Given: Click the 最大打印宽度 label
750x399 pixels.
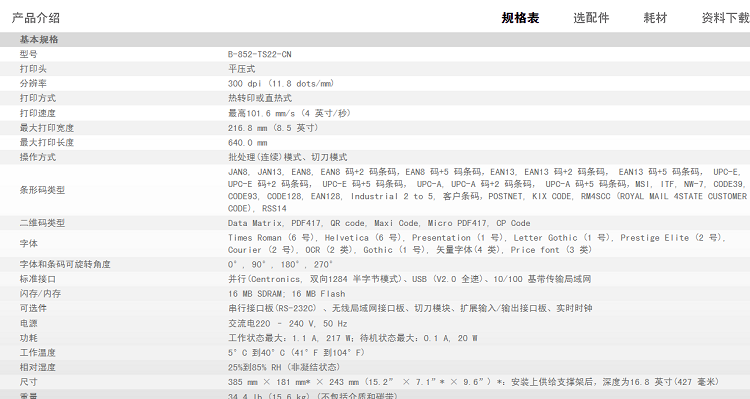Looking at the screenshot, I should pyautogui.click(x=47, y=128).
